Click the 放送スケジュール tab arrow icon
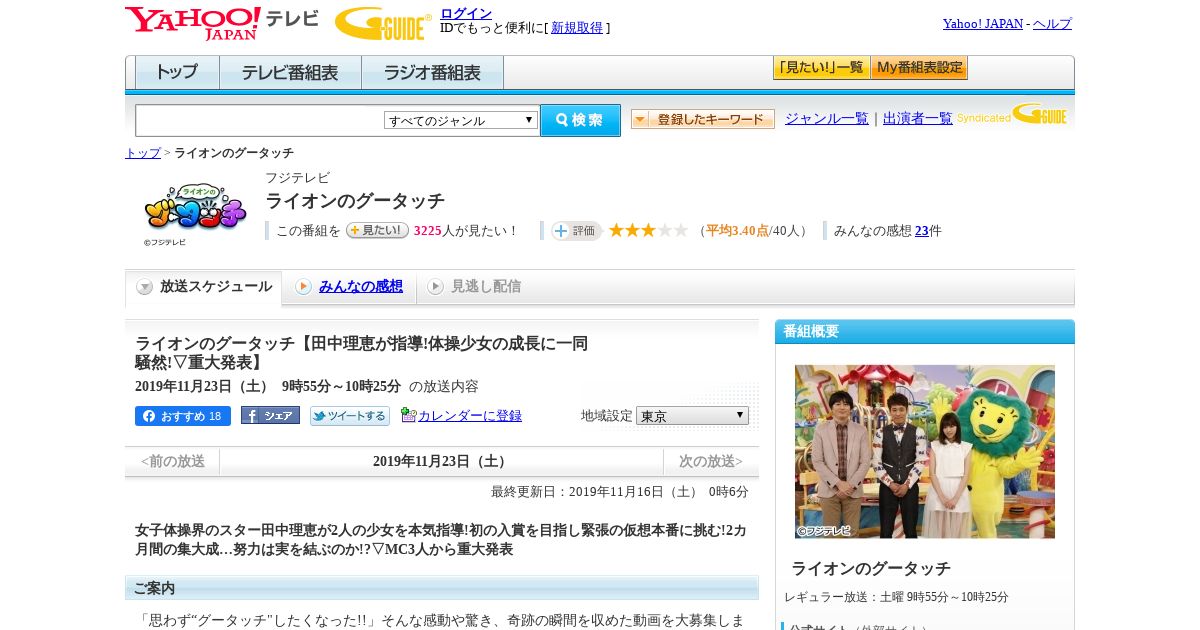This screenshot has width=1200, height=630. point(145,287)
